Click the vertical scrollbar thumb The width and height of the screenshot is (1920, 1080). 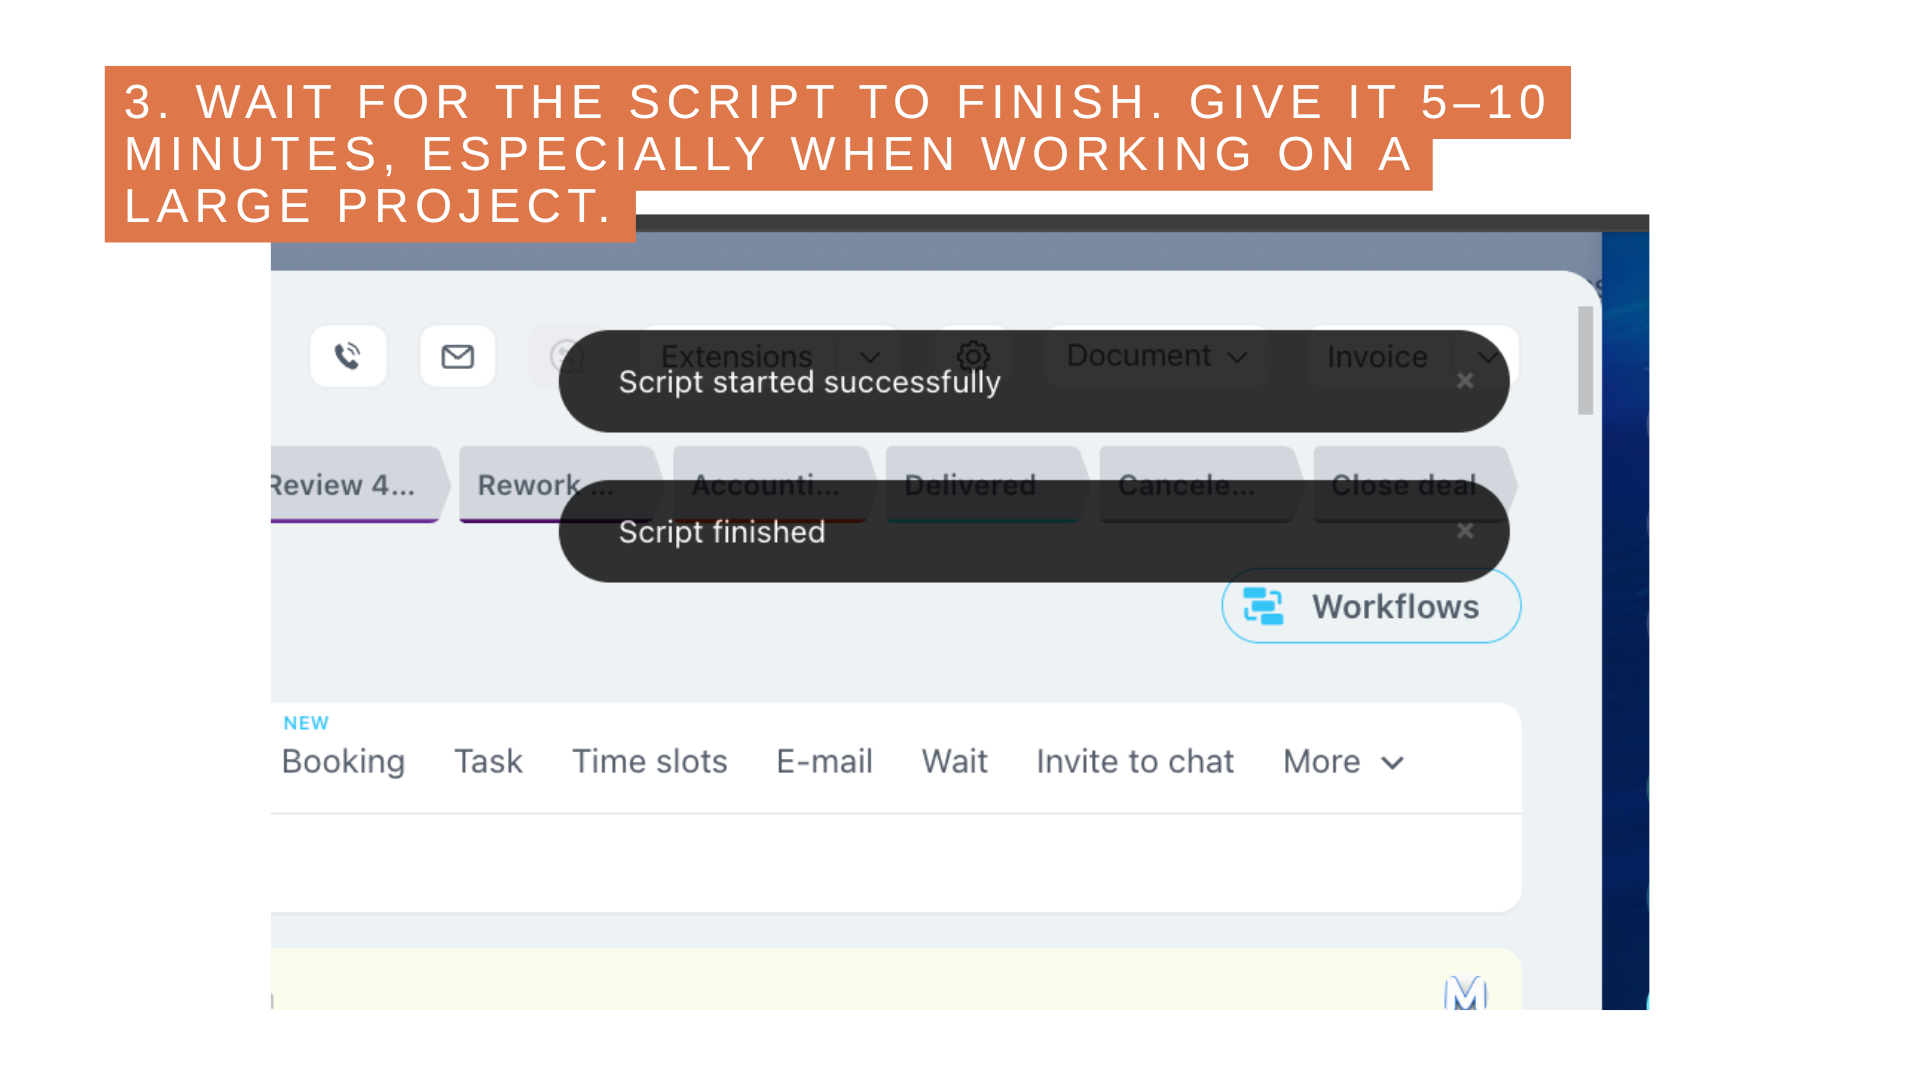1585,360
